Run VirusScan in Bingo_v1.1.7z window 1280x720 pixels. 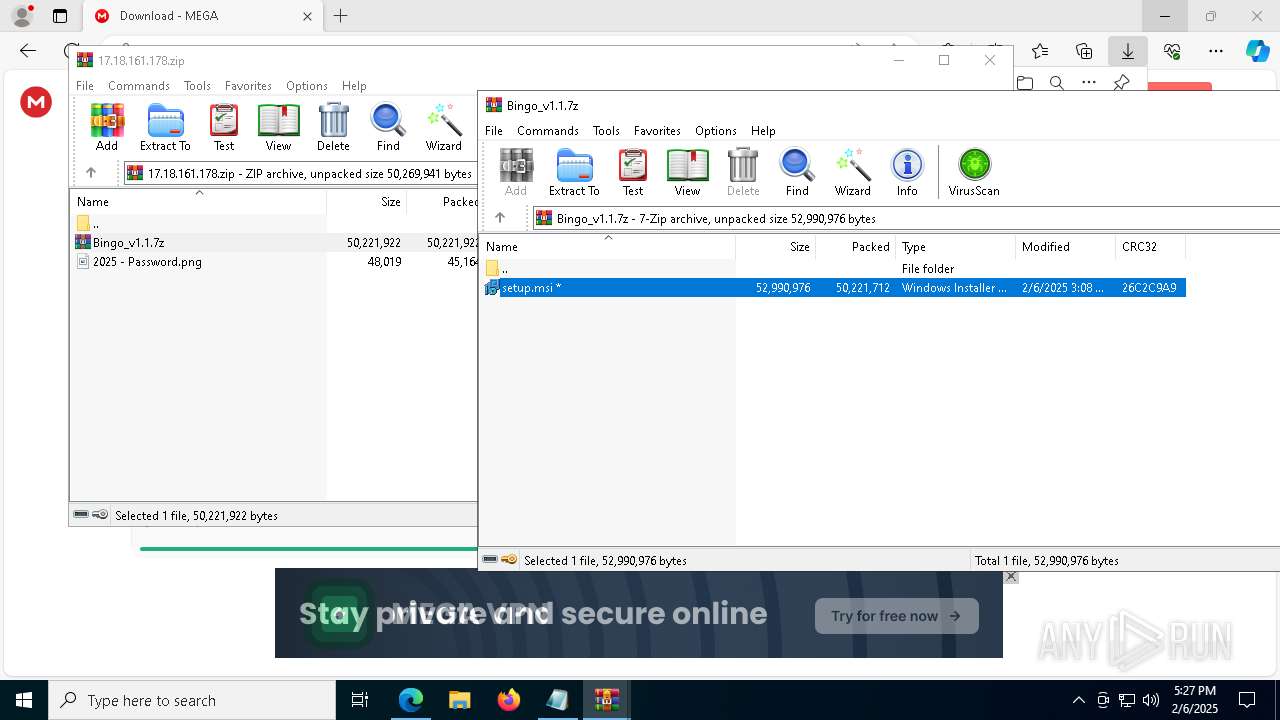(974, 172)
